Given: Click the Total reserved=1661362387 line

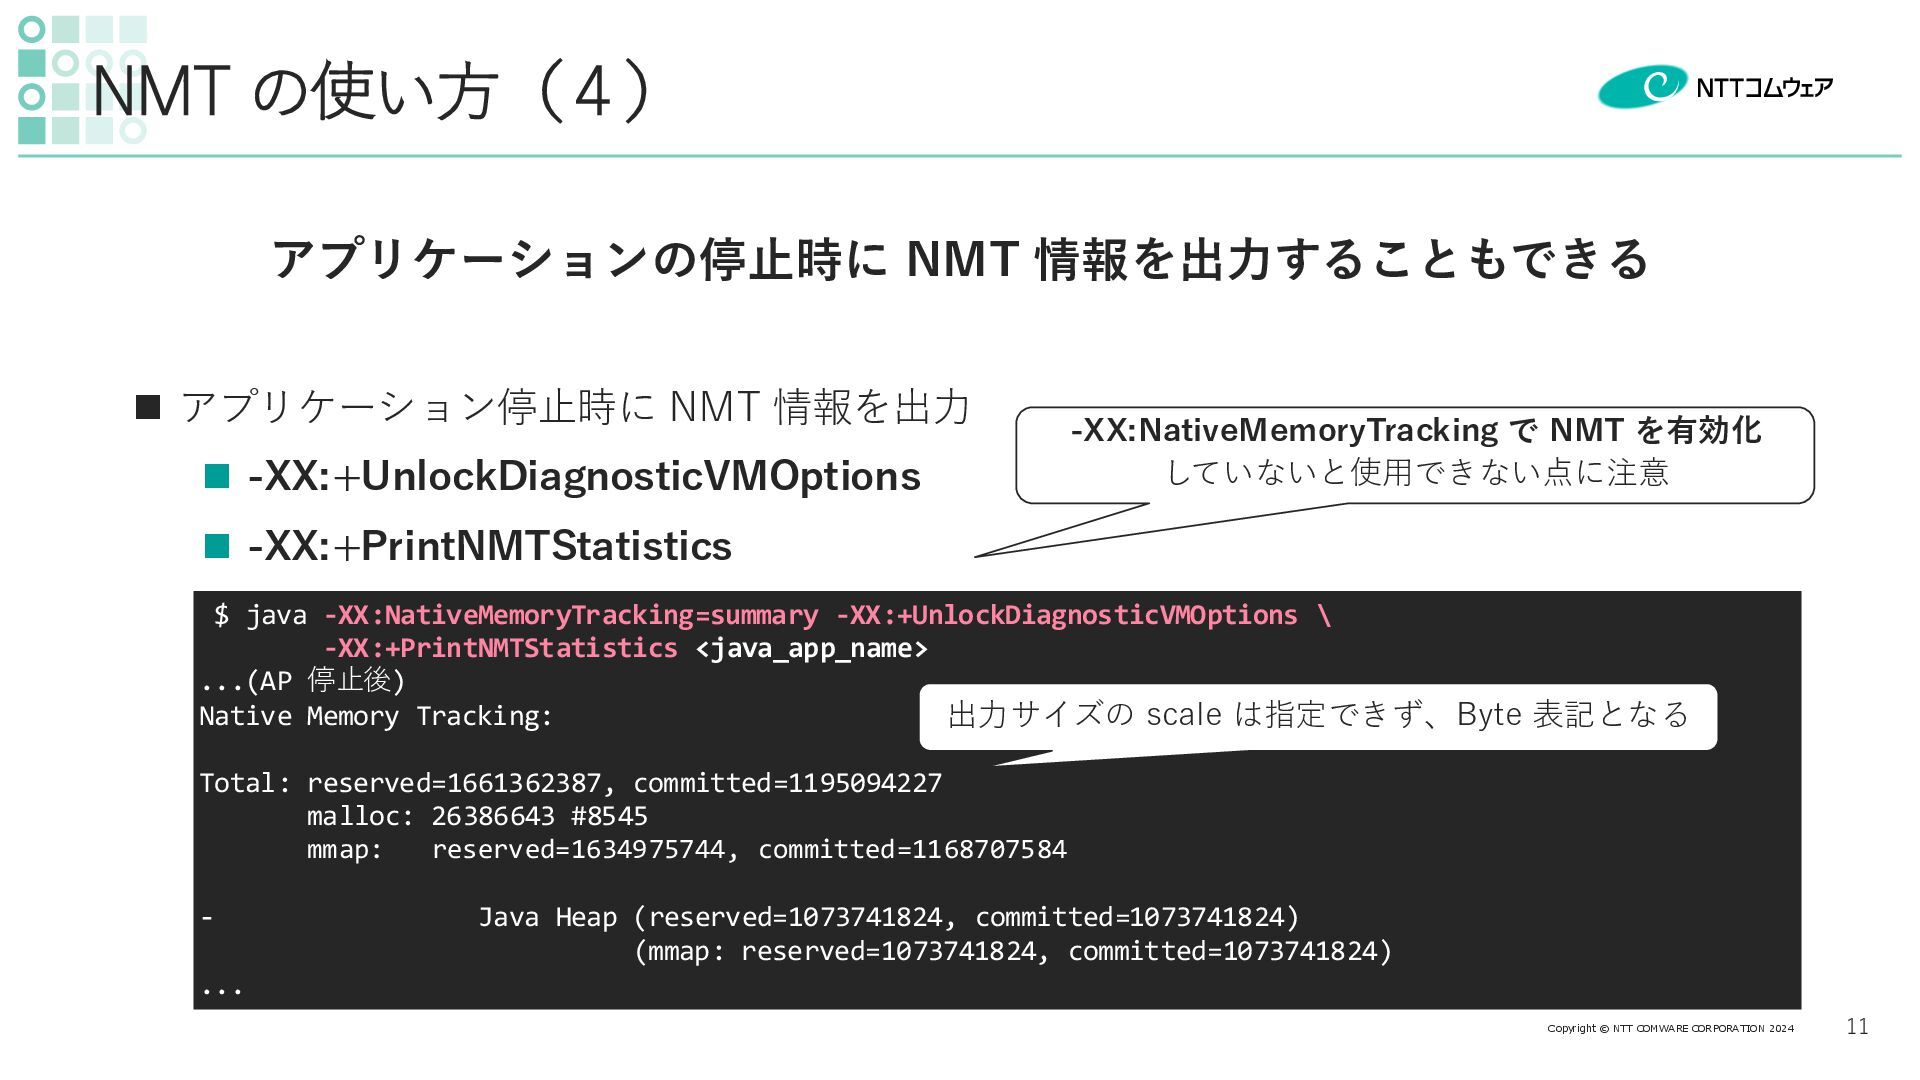Looking at the screenshot, I should tap(570, 782).
